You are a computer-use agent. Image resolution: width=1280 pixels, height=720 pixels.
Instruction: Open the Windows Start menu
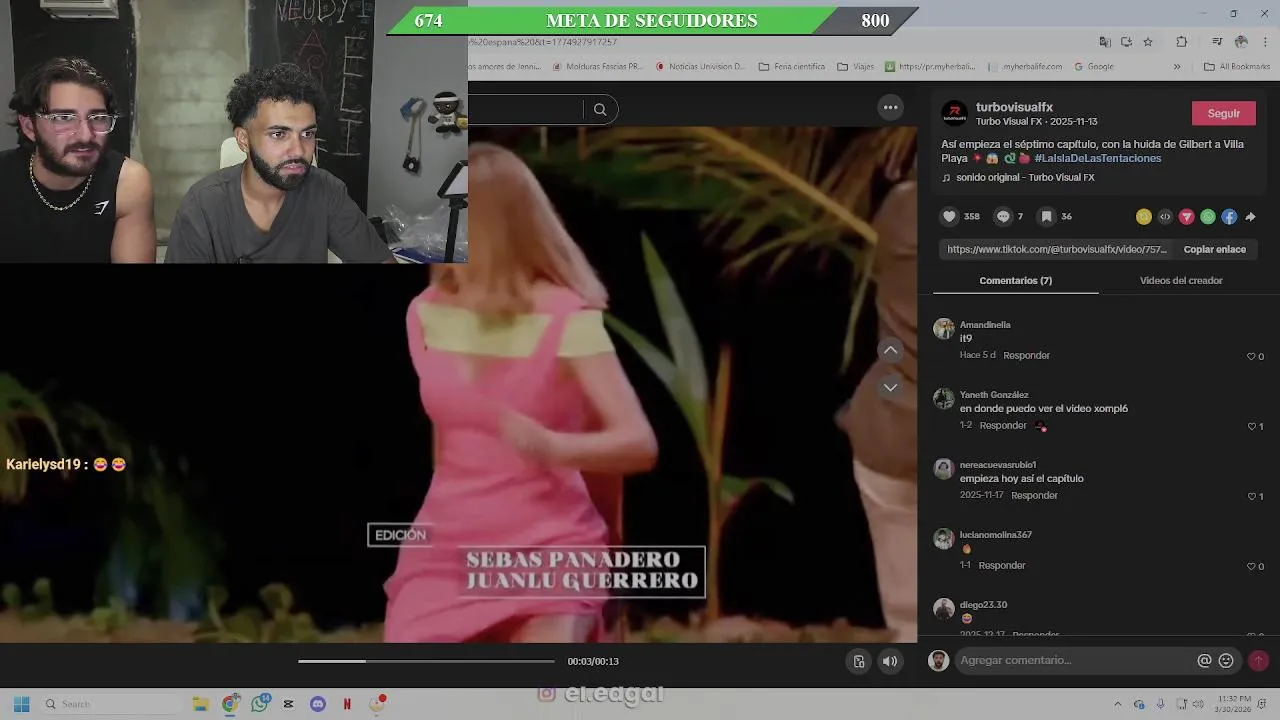tap(21, 704)
